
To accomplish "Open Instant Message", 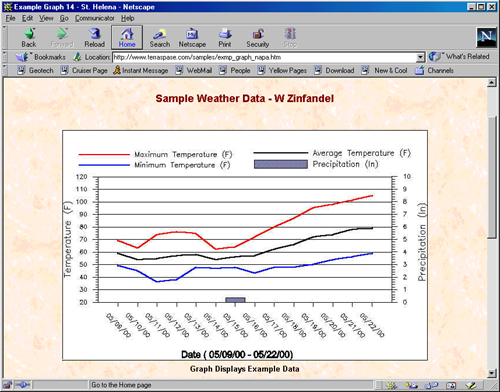I will coord(140,70).
